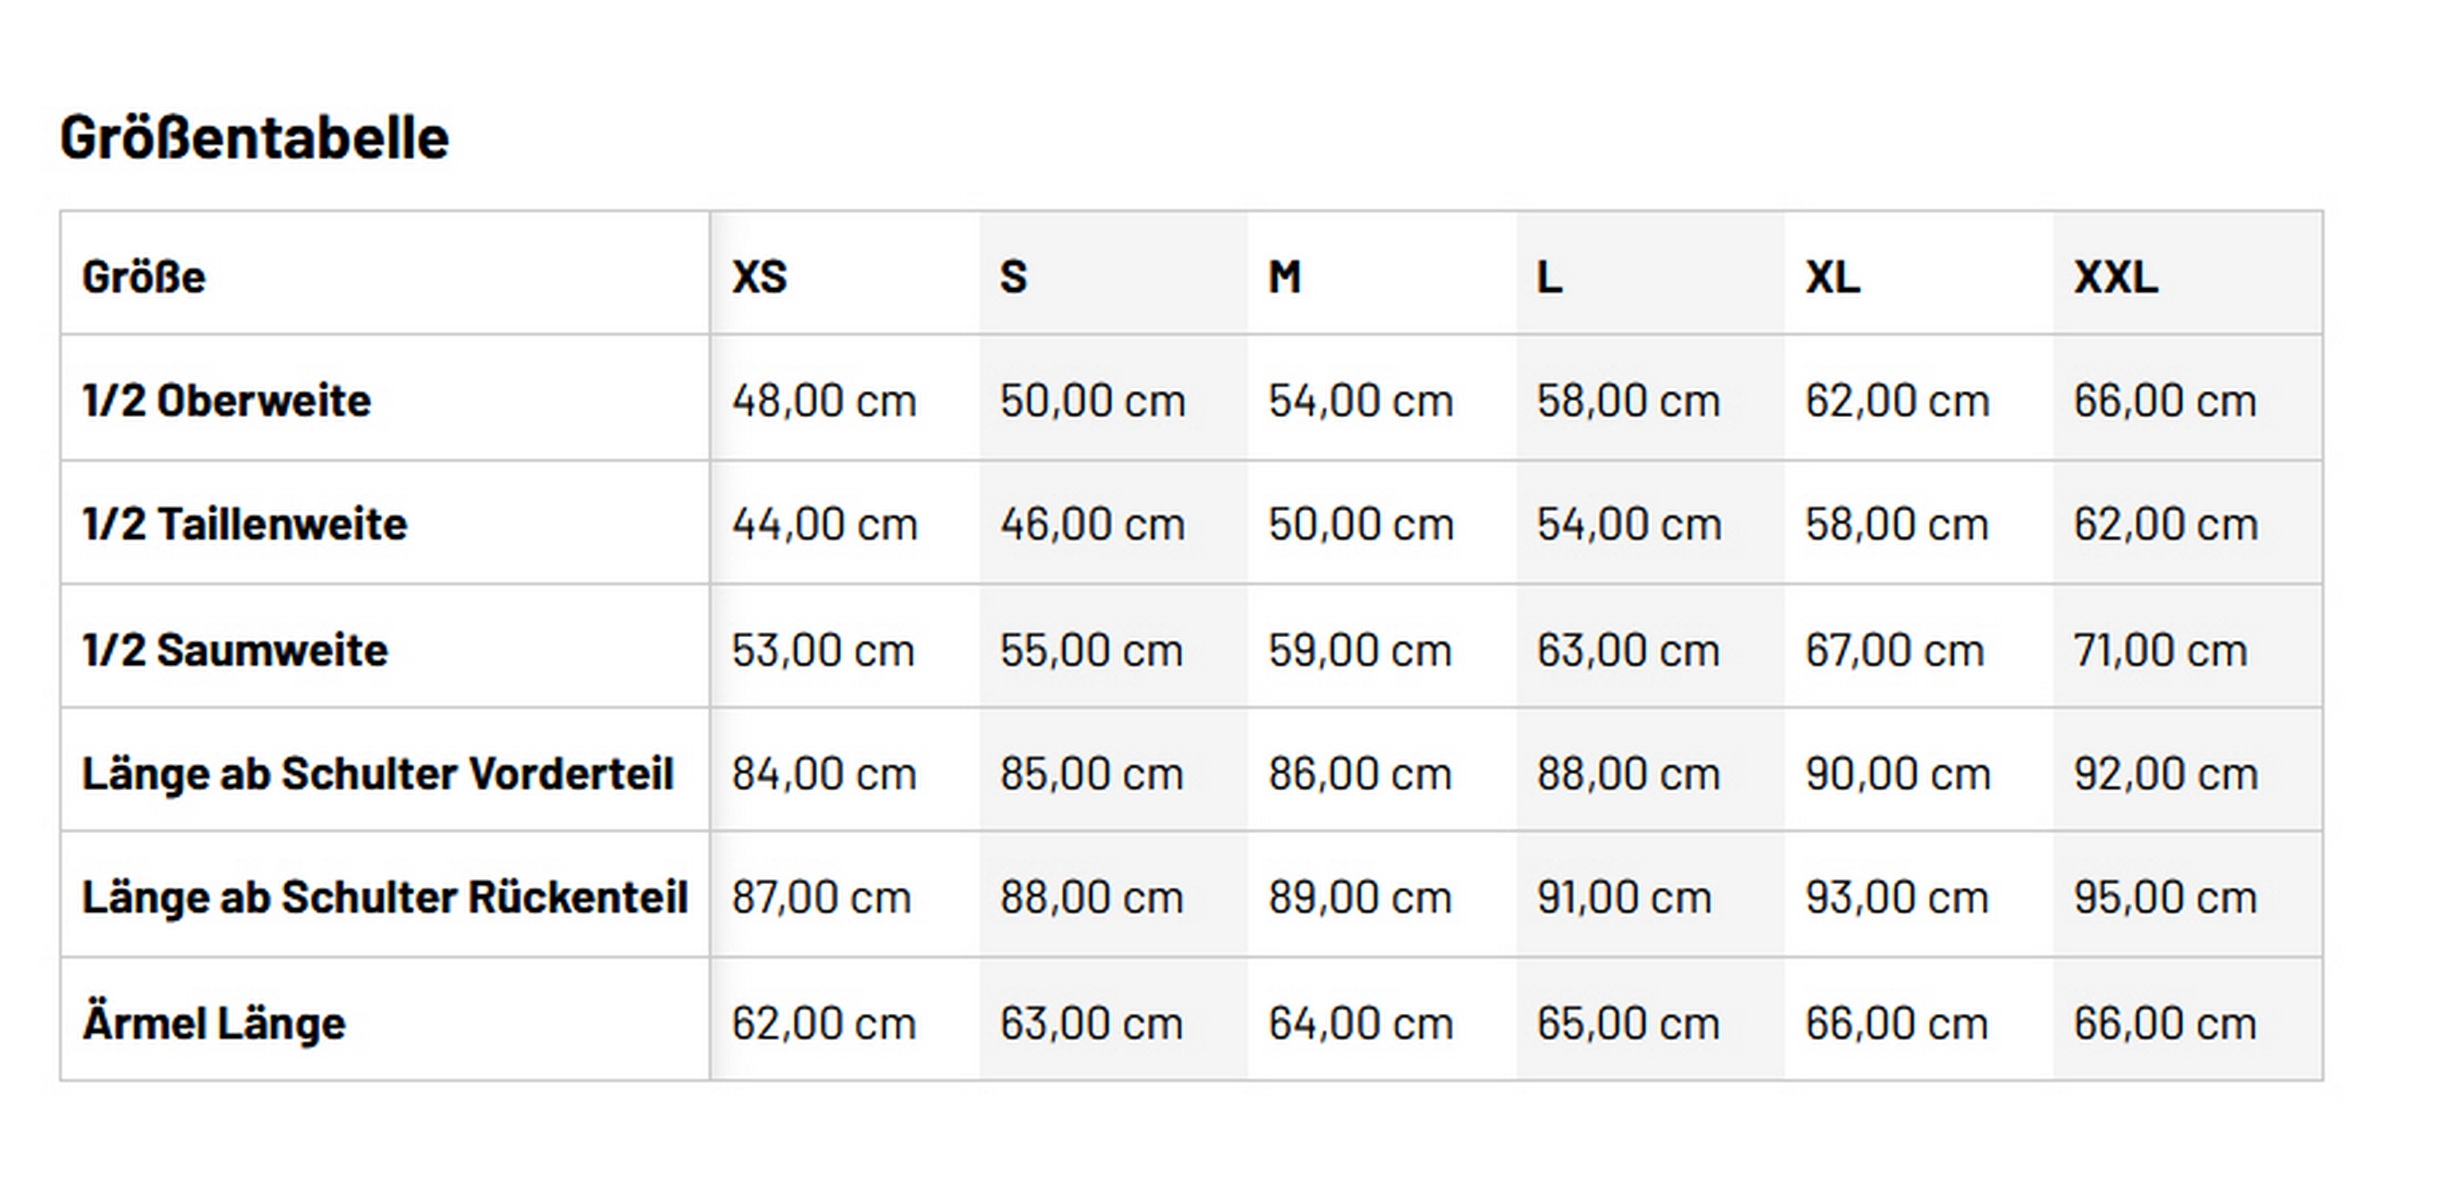
Task: Select the L size column header
Action: point(1549,277)
